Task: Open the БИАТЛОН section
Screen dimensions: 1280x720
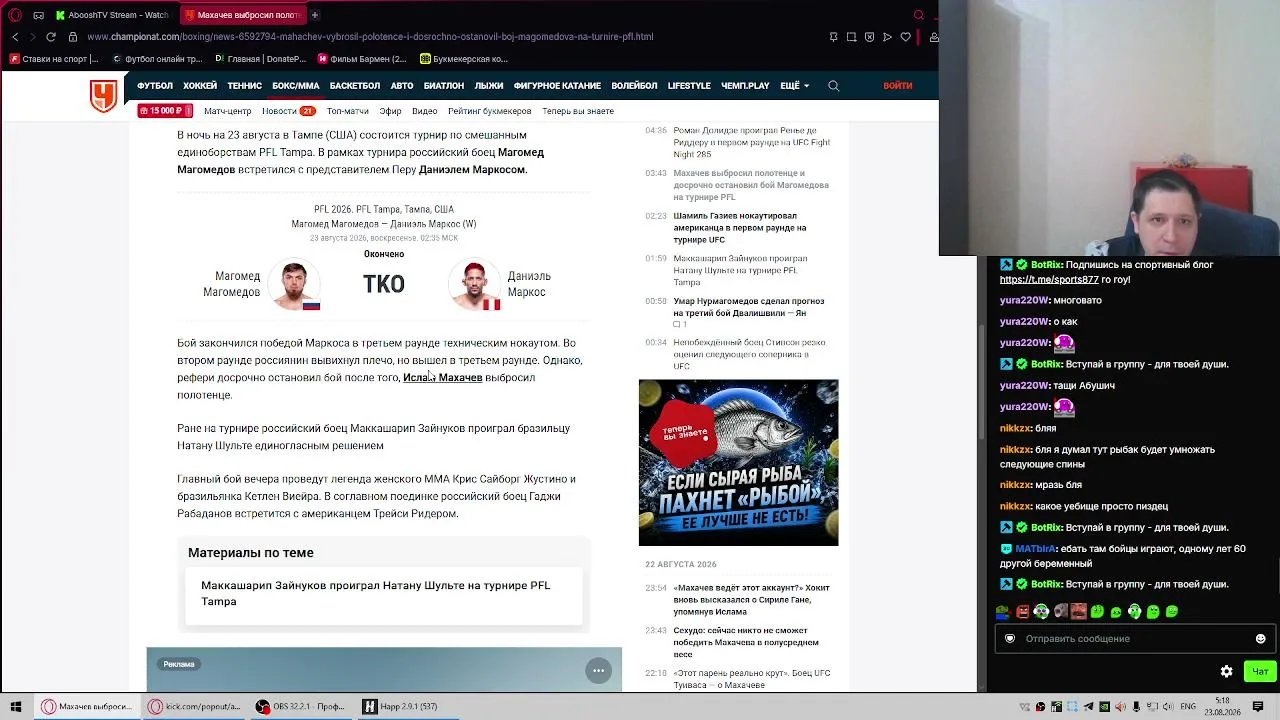Action: (443, 86)
